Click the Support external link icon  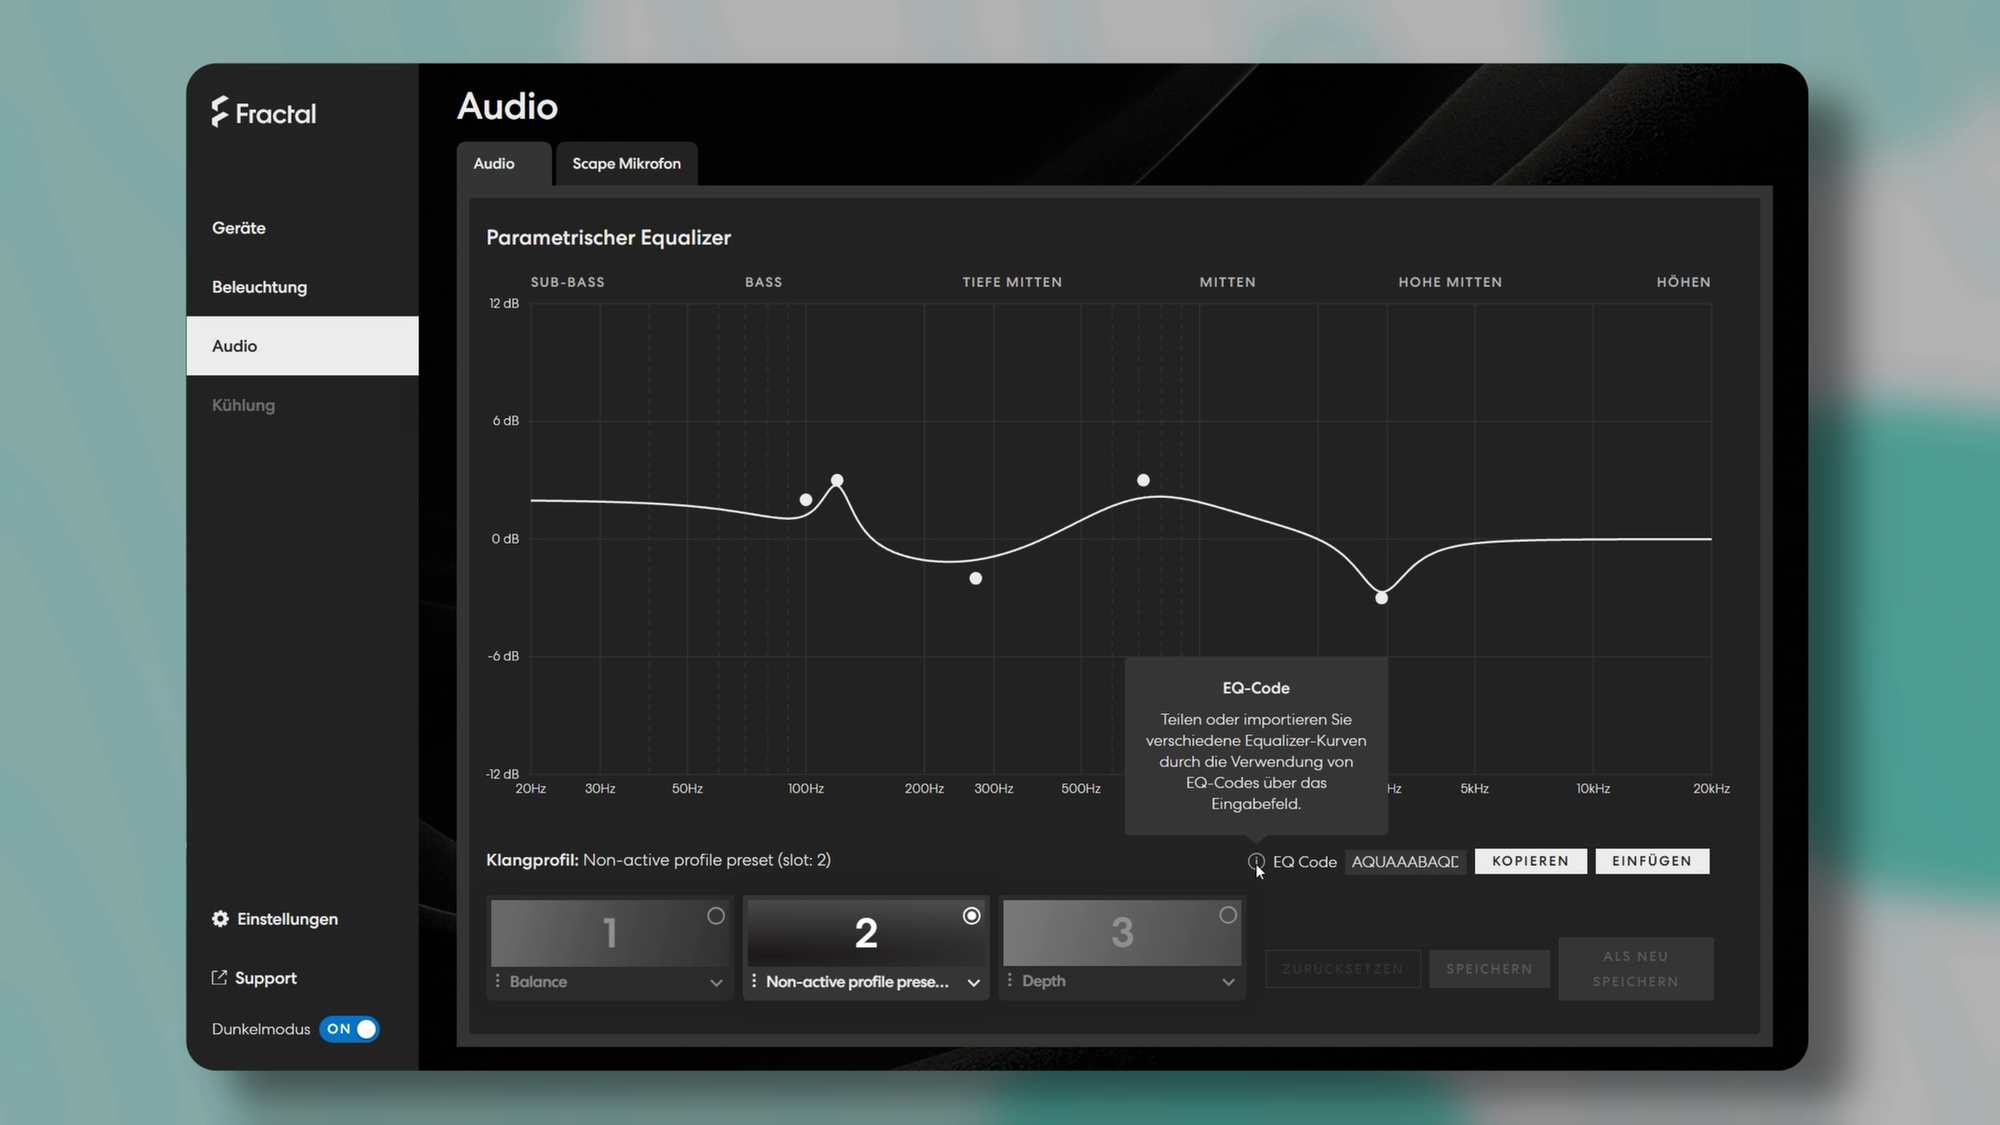click(219, 978)
